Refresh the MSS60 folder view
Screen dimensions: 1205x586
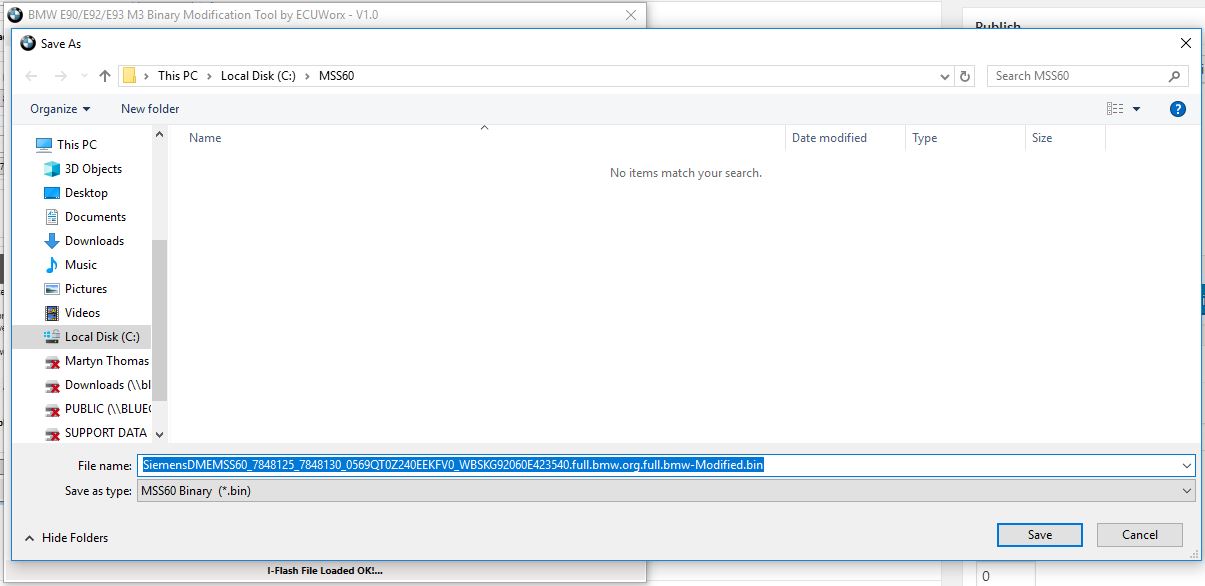[965, 76]
